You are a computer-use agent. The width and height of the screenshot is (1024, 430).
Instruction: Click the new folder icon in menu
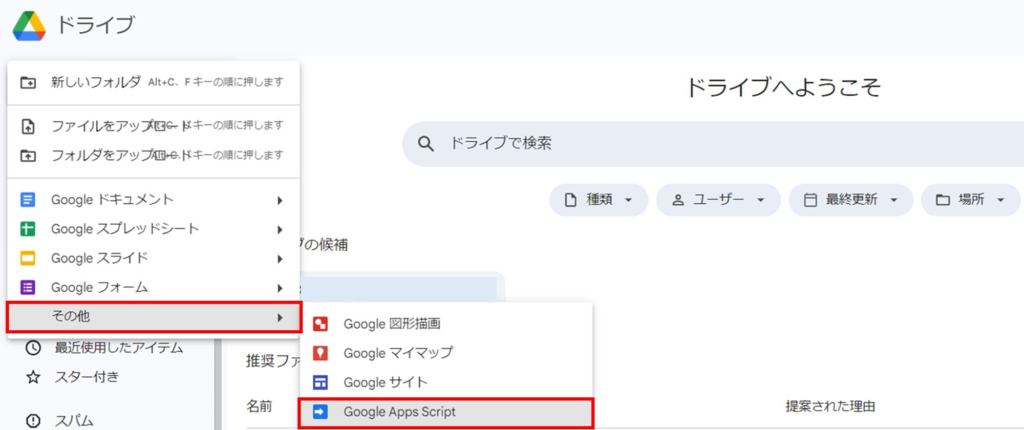coord(27,82)
